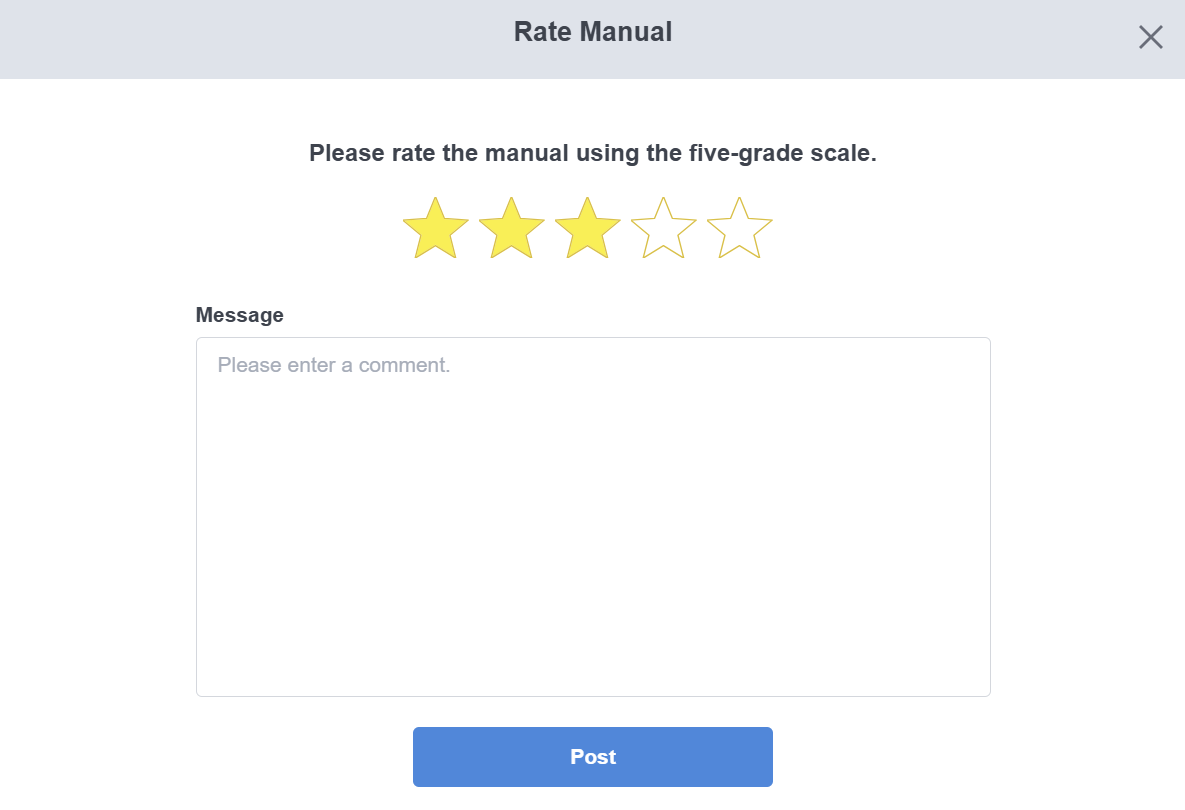Dismiss the dialog with the X icon
Viewport: 1185px width, 810px height.
pyautogui.click(x=1151, y=38)
